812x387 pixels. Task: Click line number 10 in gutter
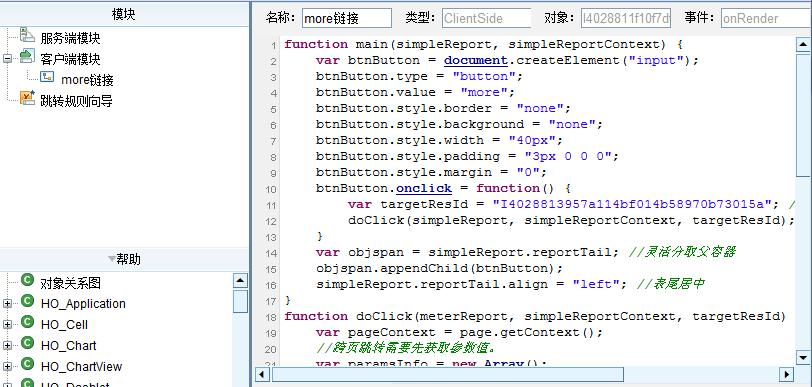click(x=272, y=189)
